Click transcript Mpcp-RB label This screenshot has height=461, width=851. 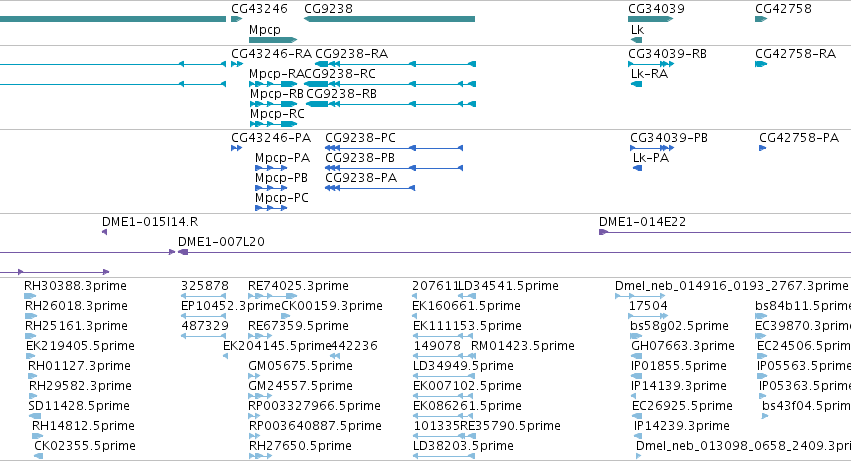[276, 94]
